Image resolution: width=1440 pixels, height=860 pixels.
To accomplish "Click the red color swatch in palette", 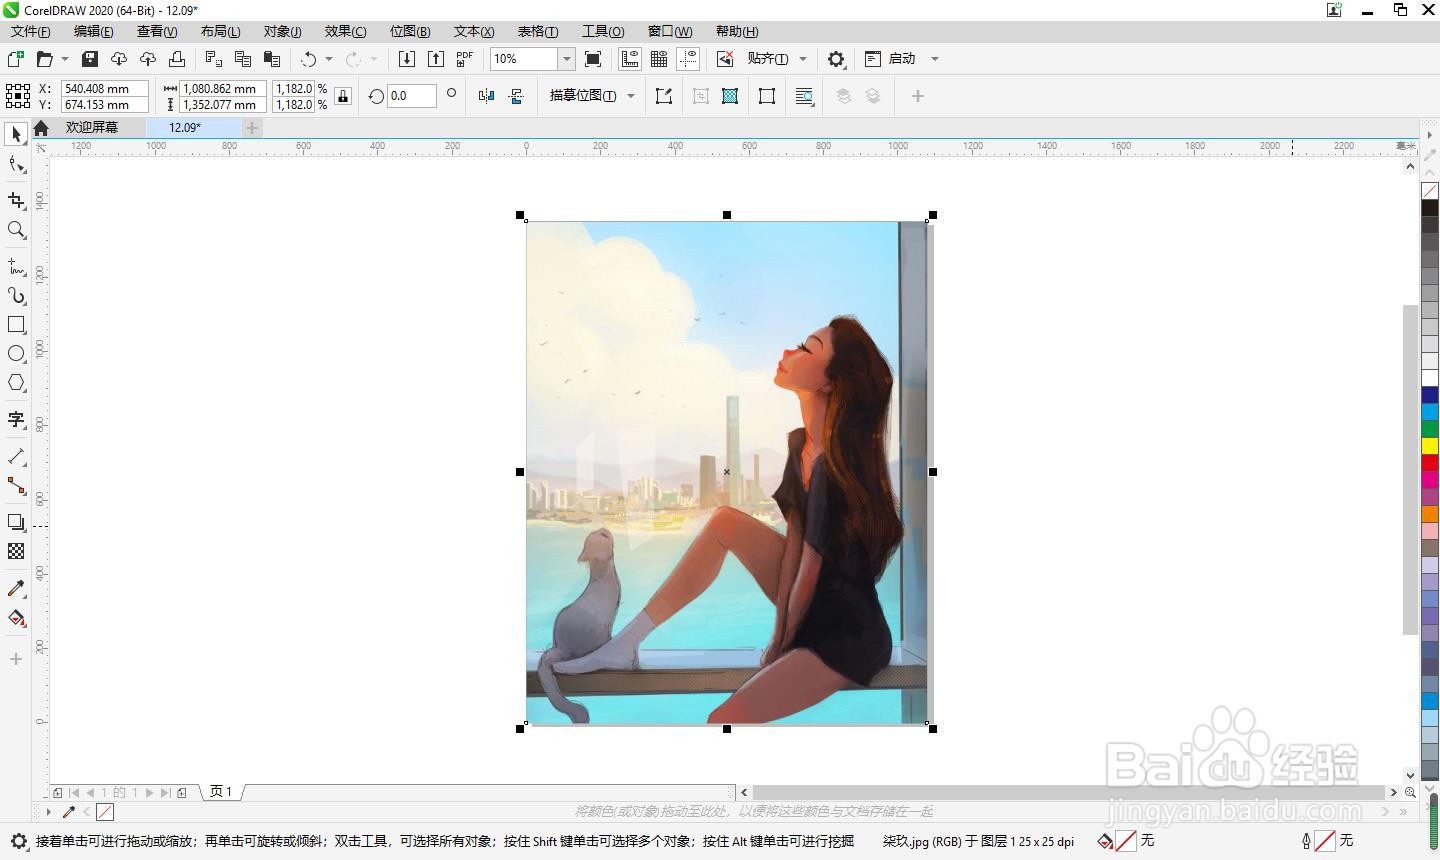I will 1430,463.
